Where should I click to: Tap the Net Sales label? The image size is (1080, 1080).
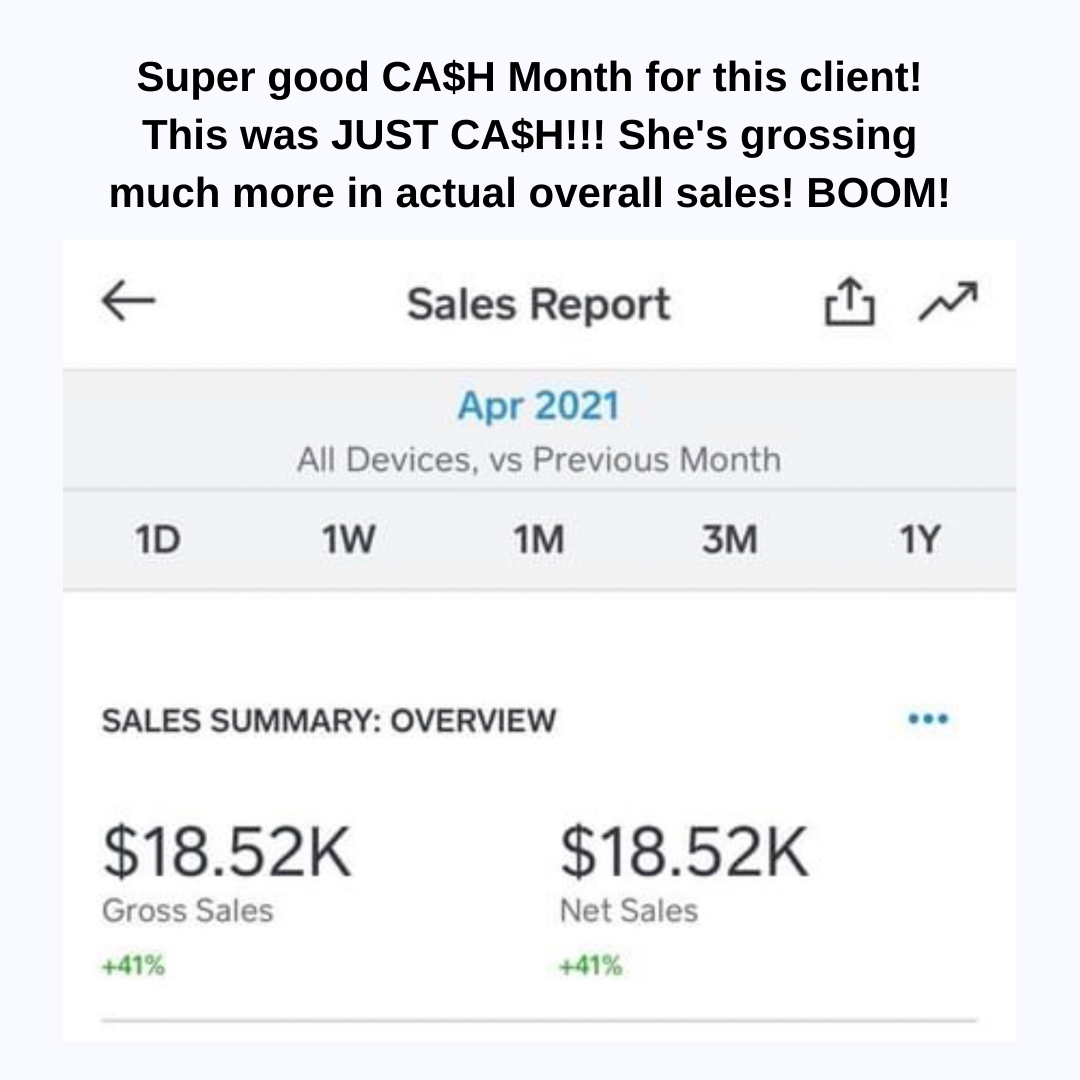pyautogui.click(x=629, y=911)
